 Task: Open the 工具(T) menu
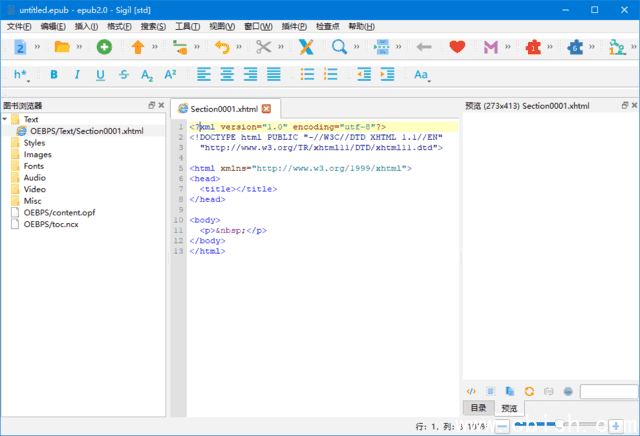coord(187,26)
